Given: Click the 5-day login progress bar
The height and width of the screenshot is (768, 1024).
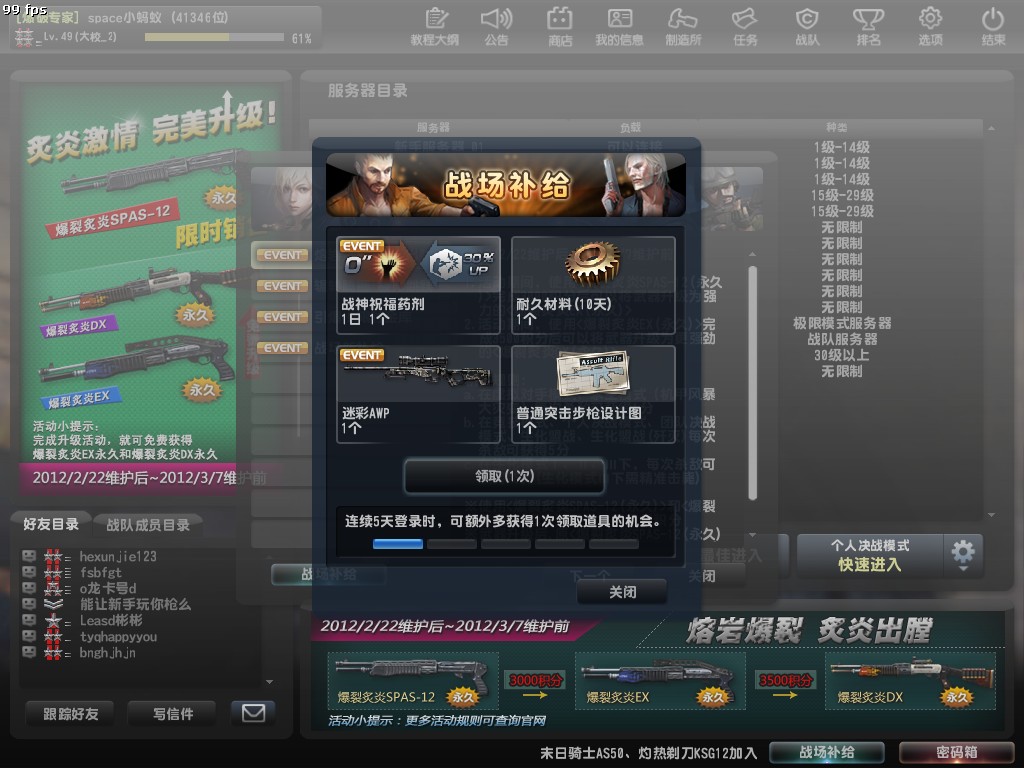Looking at the screenshot, I should click(x=505, y=543).
